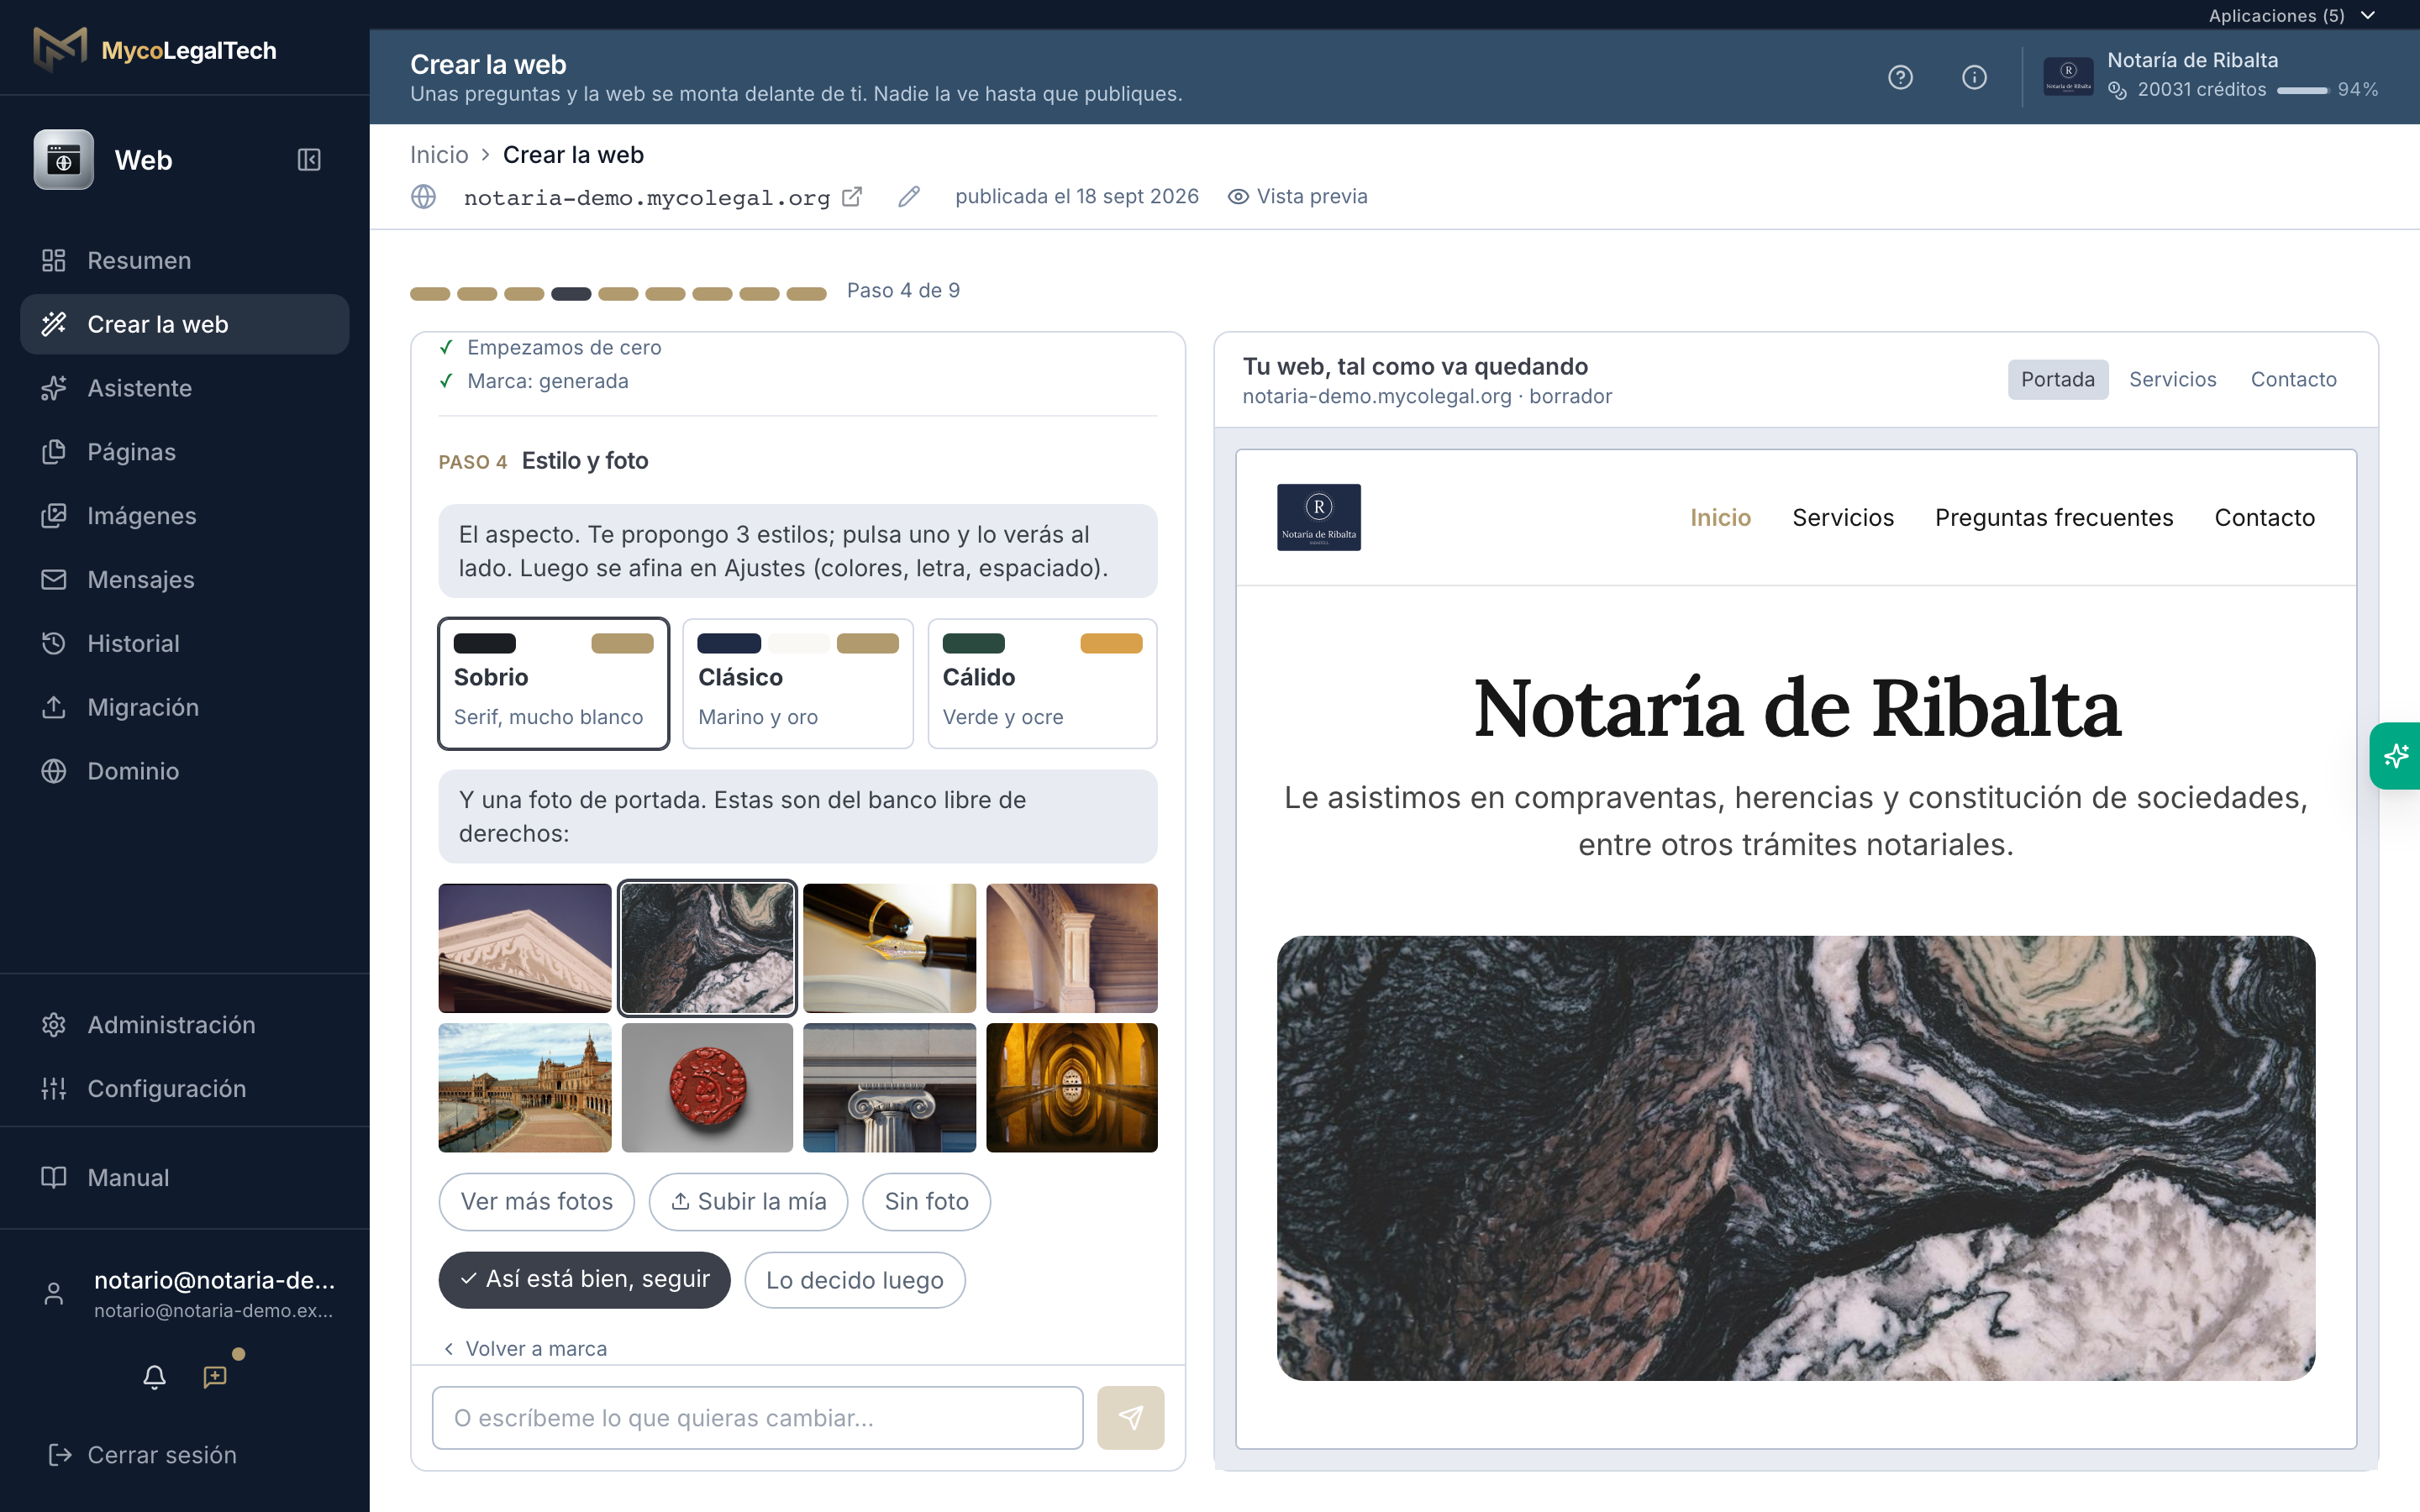Click the send paper-plane button
The width and height of the screenshot is (2420, 1512).
point(1130,1417)
